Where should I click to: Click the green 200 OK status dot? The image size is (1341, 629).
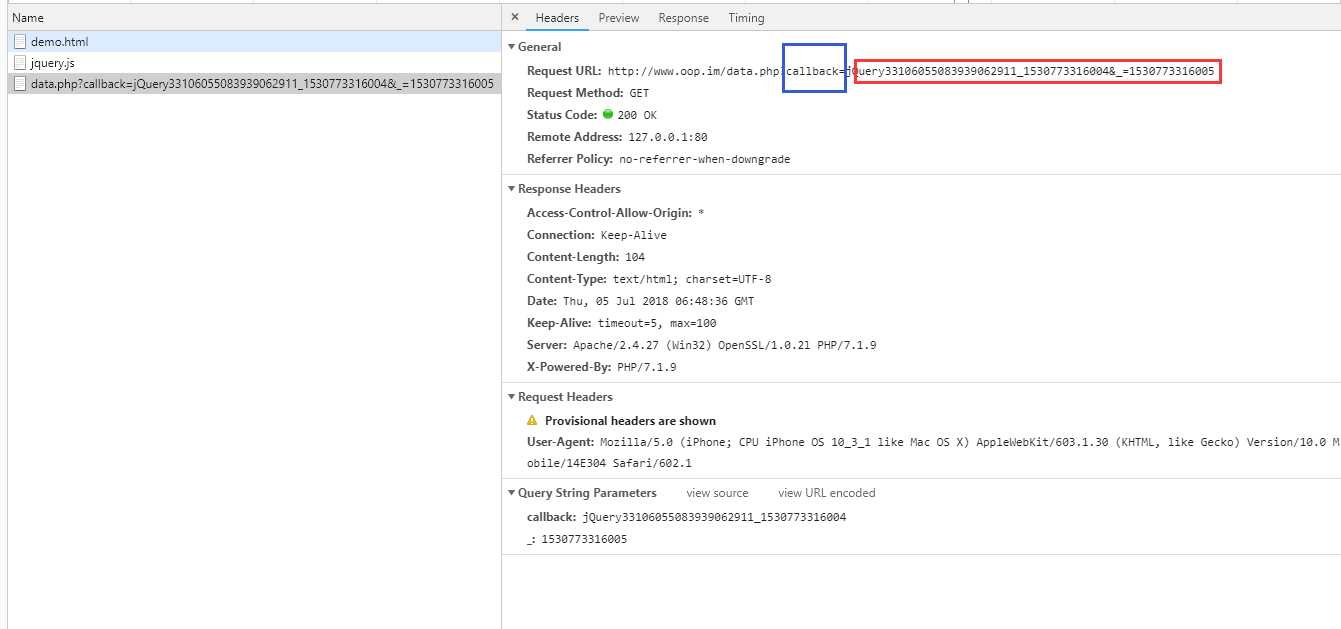point(609,115)
